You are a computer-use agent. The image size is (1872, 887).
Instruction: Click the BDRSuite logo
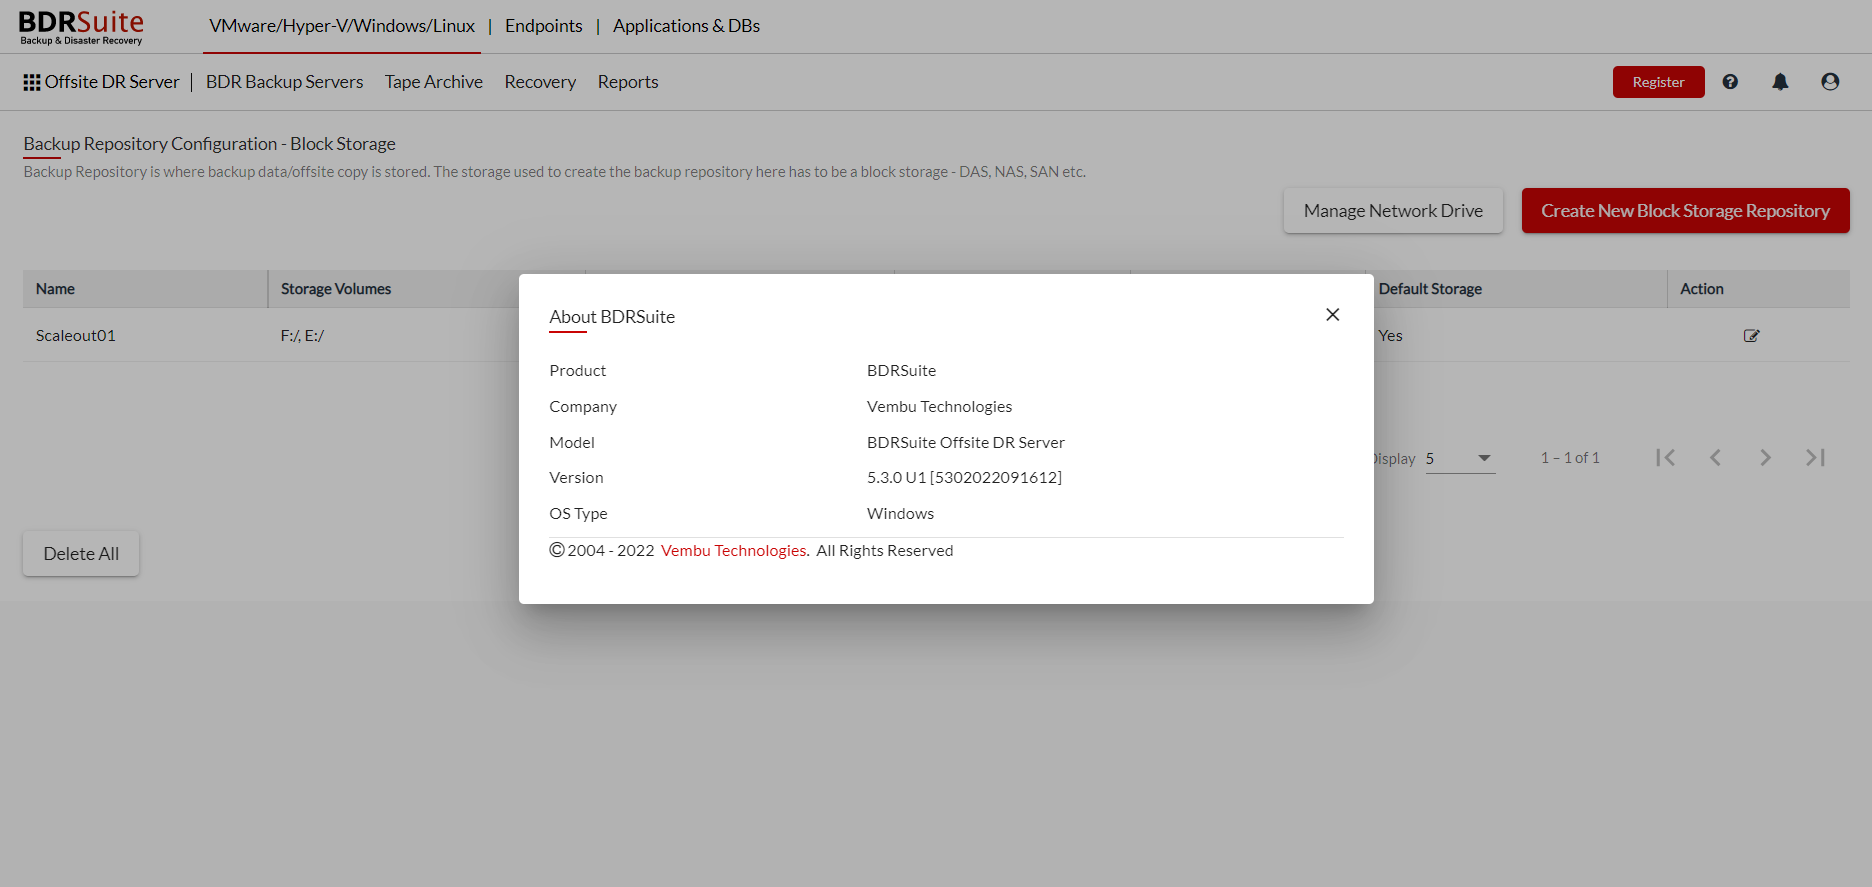click(81, 27)
